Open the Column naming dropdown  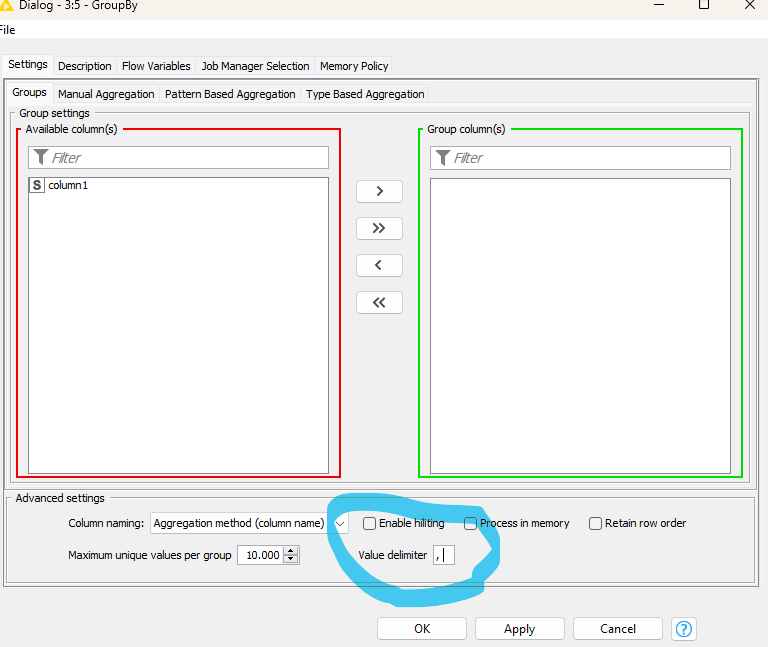tap(340, 523)
